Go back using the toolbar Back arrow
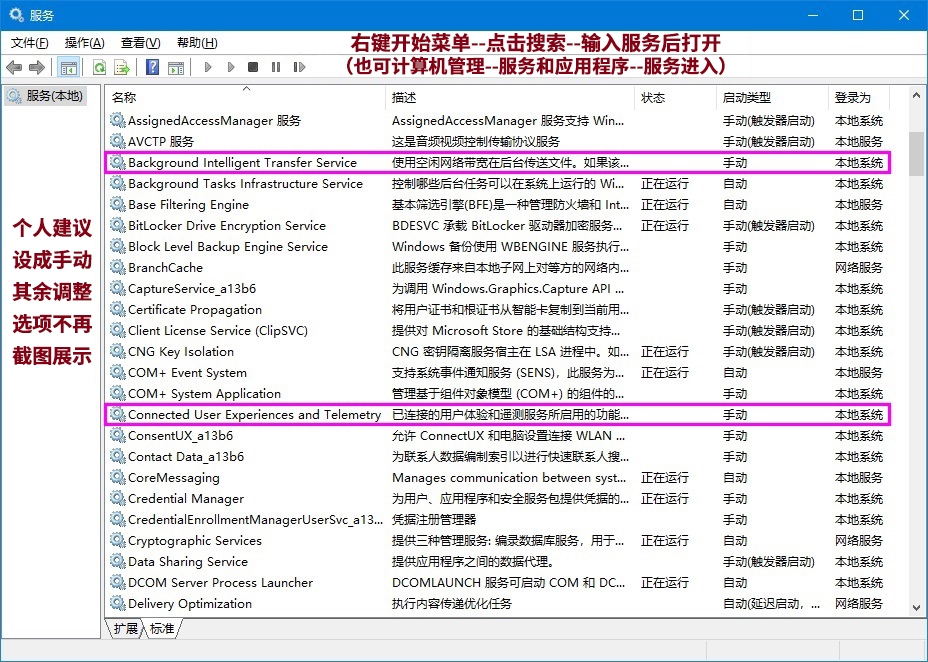 click(x=14, y=67)
